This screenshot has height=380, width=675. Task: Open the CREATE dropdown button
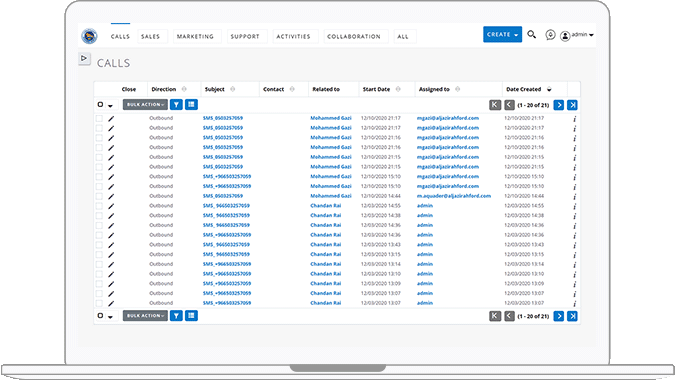click(502, 34)
